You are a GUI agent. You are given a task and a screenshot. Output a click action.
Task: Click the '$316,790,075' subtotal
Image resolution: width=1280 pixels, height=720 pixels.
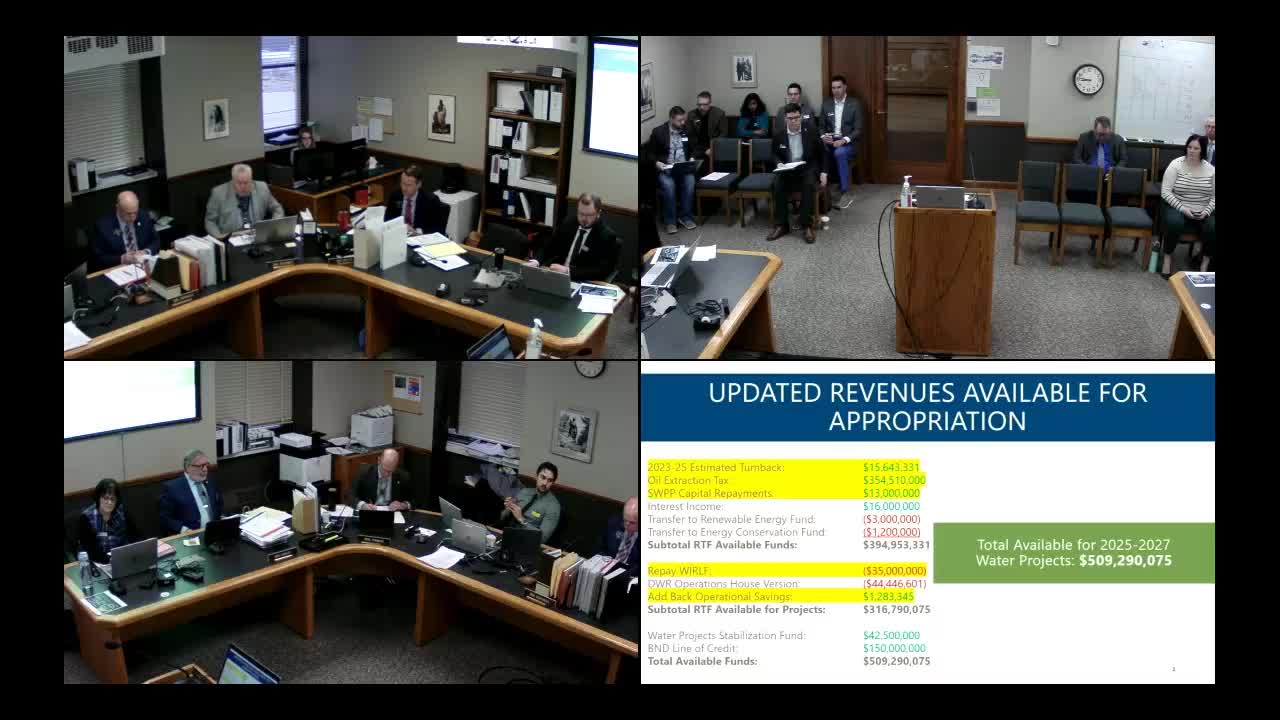tap(896, 609)
